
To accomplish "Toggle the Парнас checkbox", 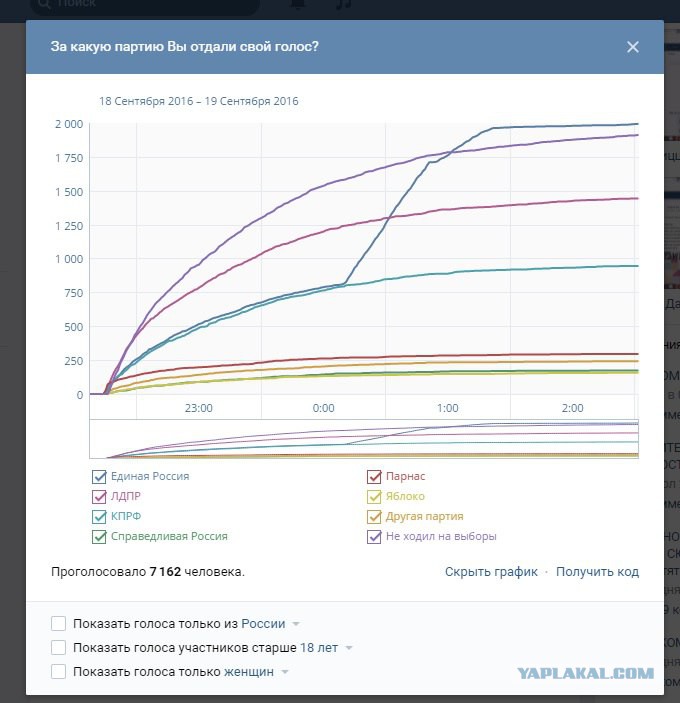I will [x=374, y=477].
